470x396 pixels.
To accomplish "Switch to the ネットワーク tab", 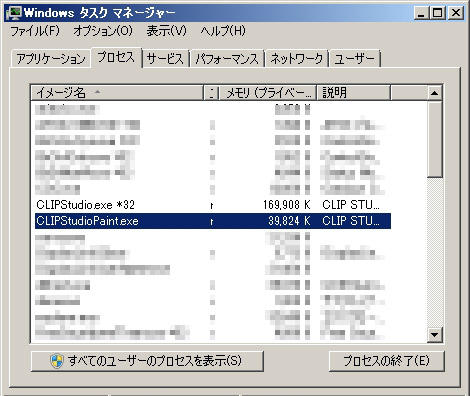I will 297,59.
